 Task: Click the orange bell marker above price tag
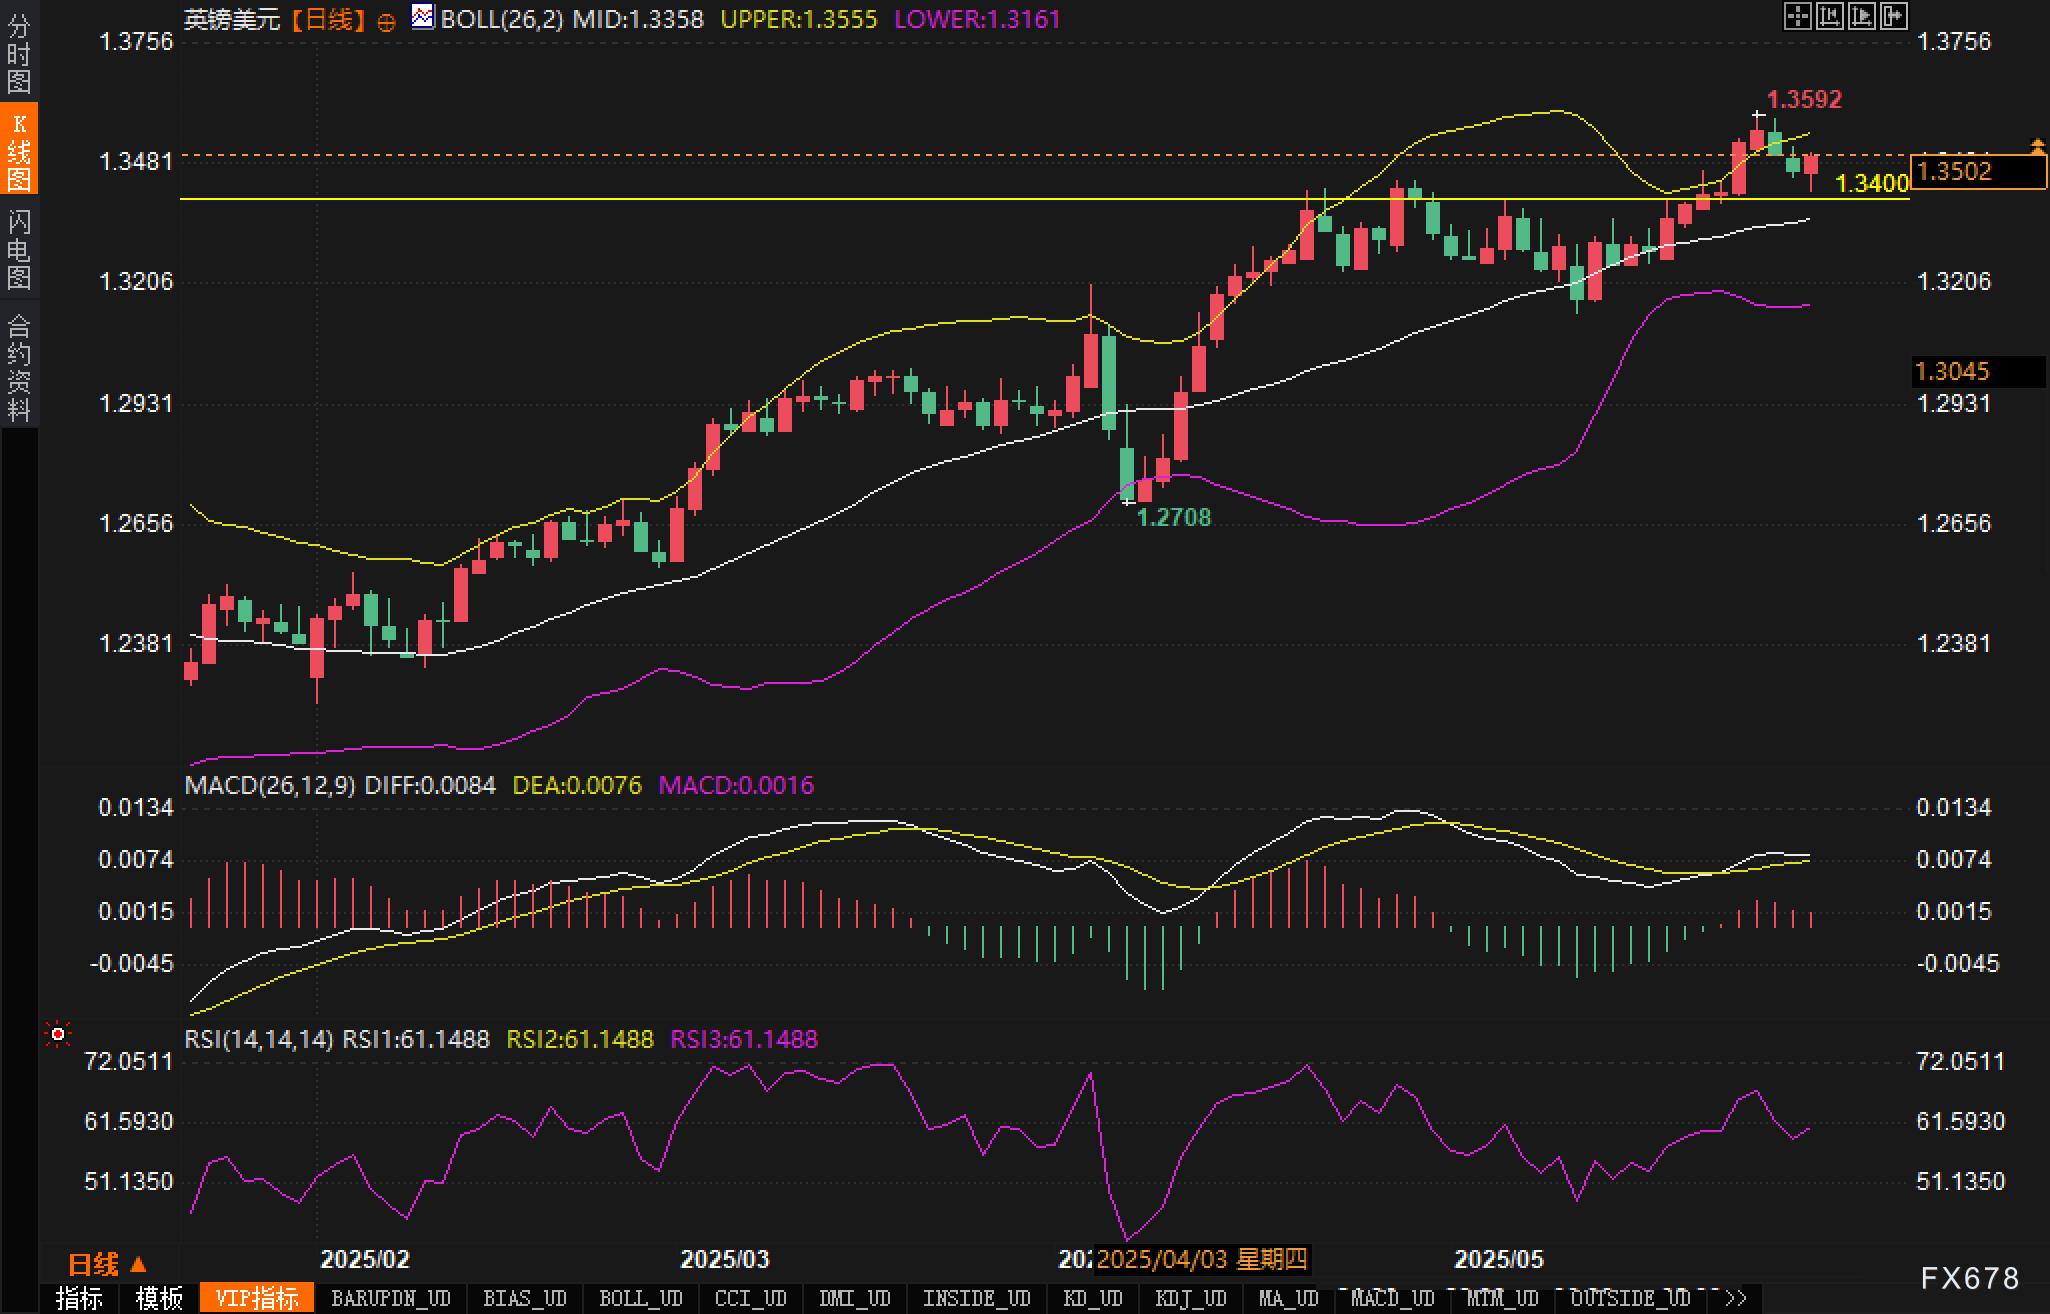(2038, 147)
